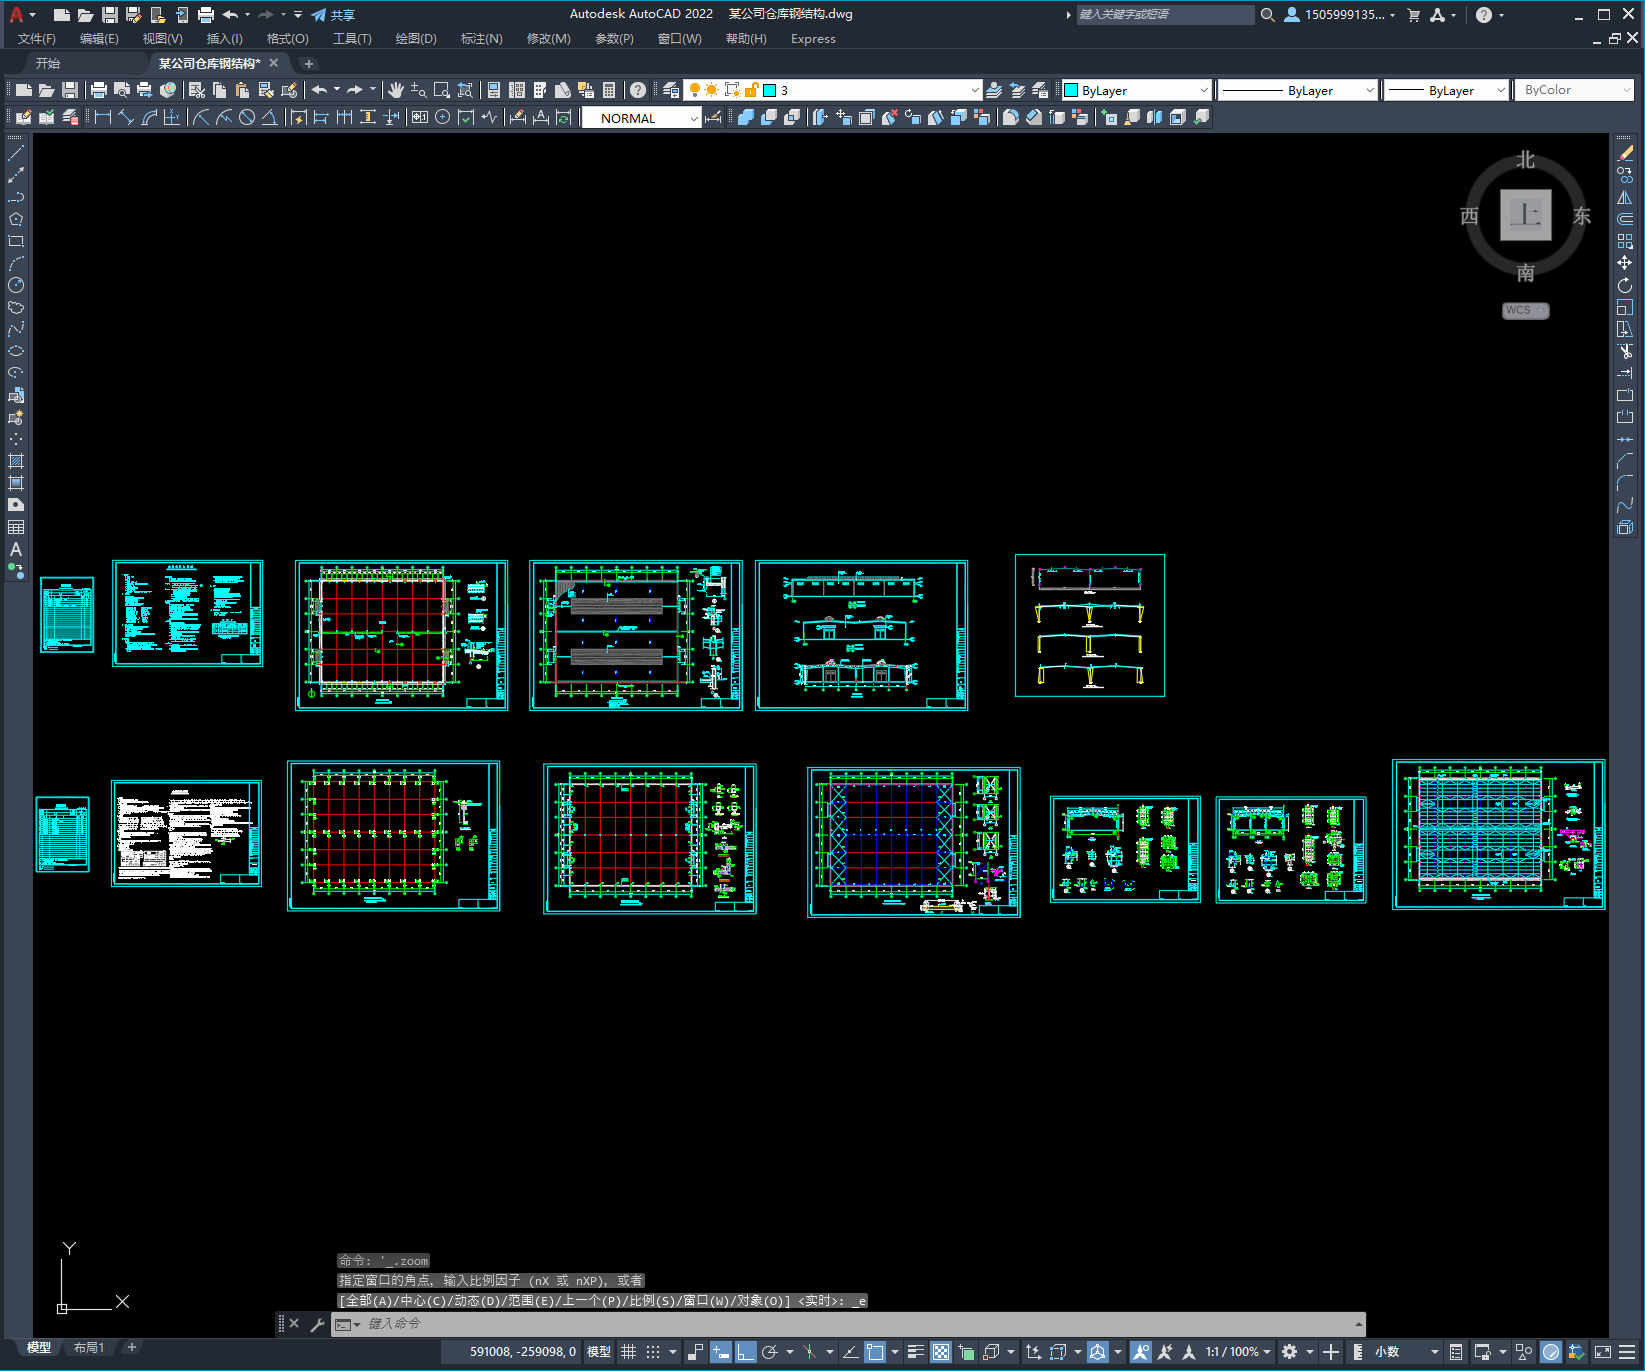Select the Line draw tool
The width and height of the screenshot is (1645, 1371).
[x=16, y=154]
